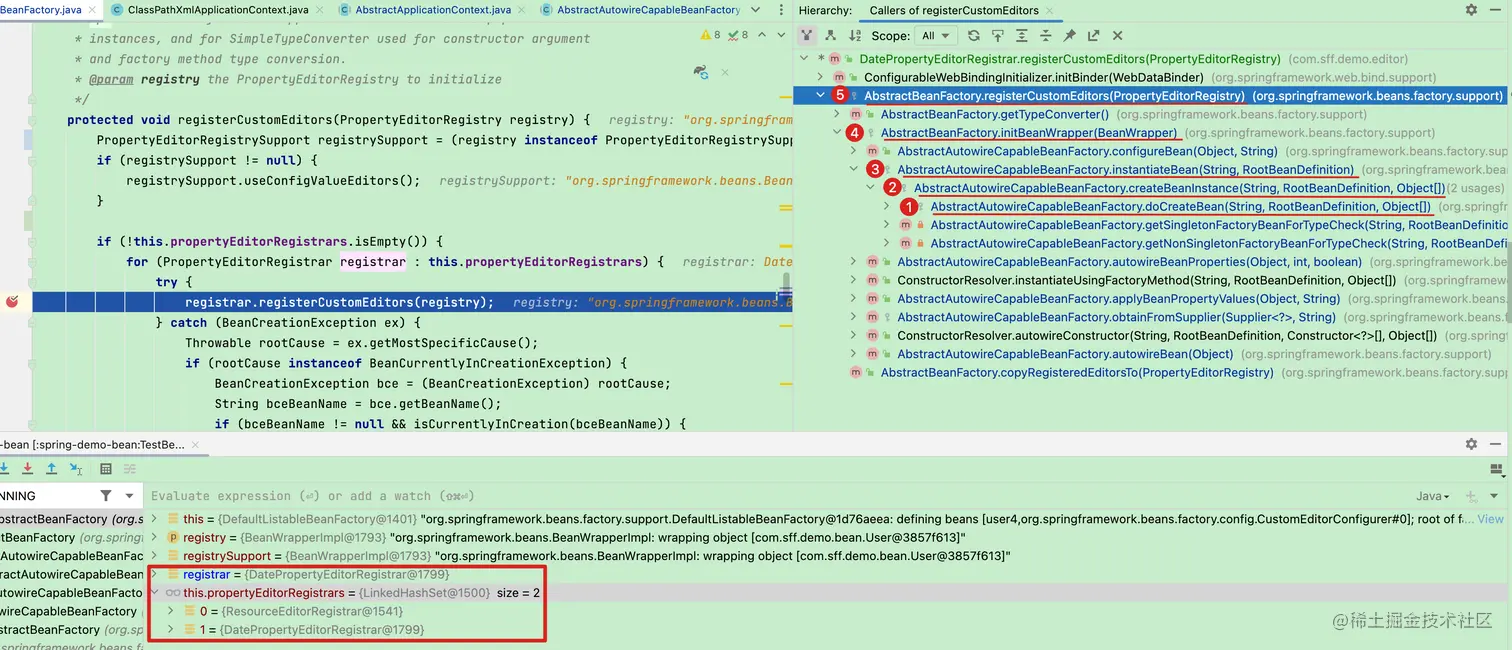The height and width of the screenshot is (650, 1512).
Task: Collapse DatePropertyEditorRegistrar.registerCustomEditors root node
Action: (804, 59)
